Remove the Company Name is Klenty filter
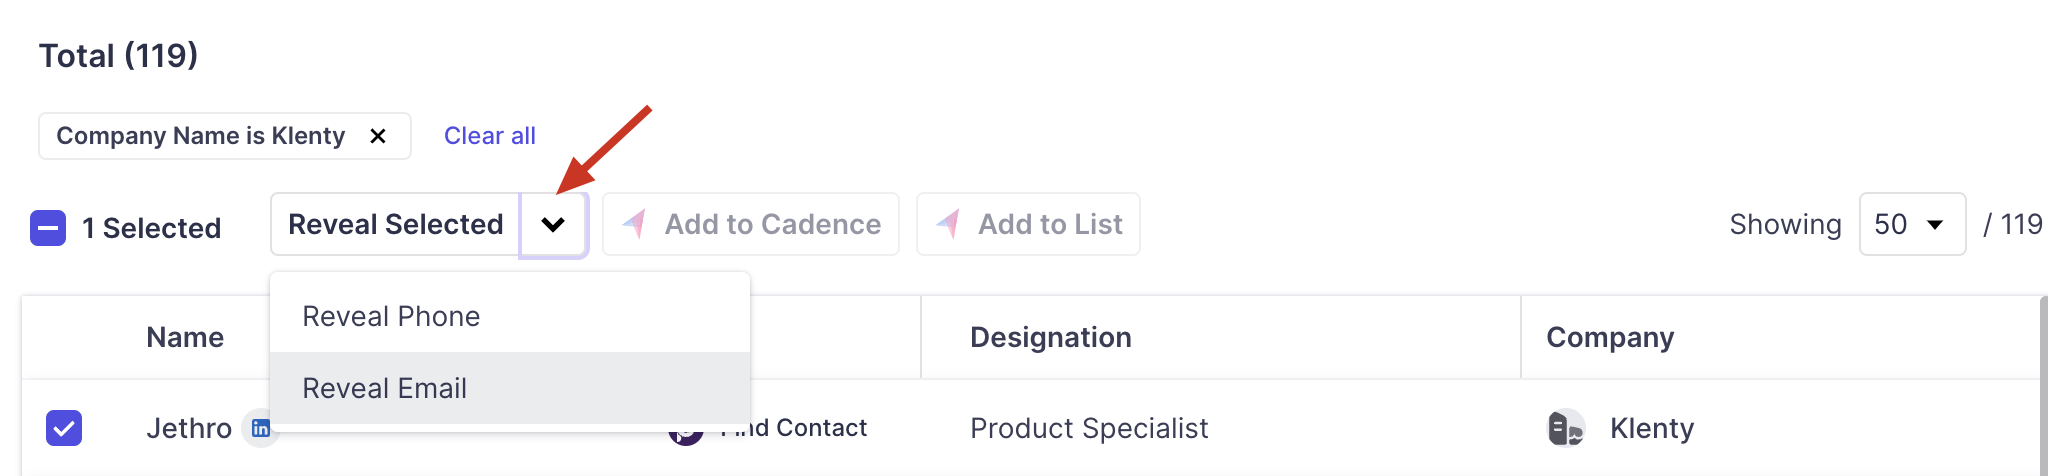Viewport: 2048px width, 476px height. click(x=378, y=136)
